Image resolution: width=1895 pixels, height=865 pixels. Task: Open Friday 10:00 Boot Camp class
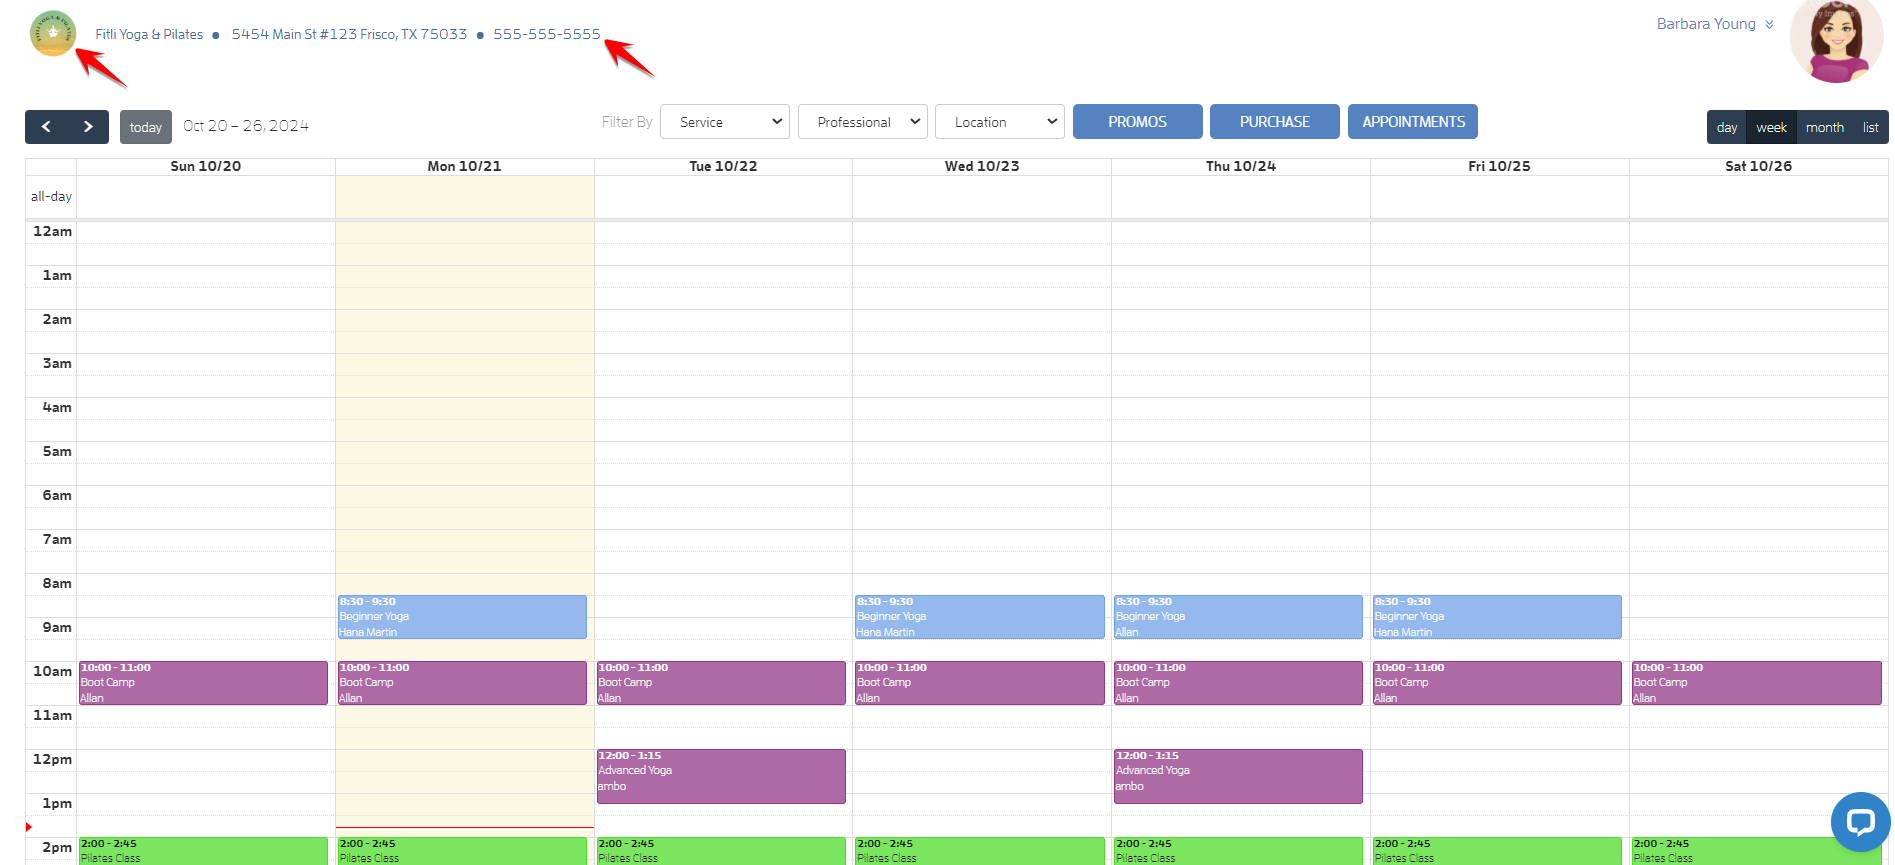tap(1497, 683)
